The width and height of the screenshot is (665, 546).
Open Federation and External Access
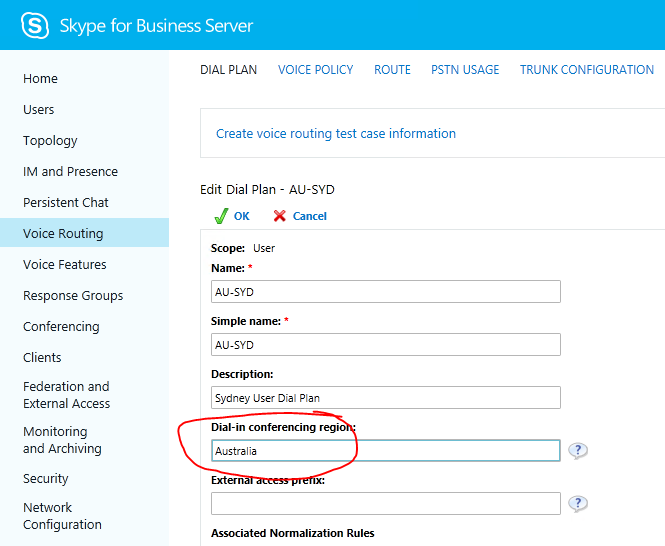click(67, 395)
